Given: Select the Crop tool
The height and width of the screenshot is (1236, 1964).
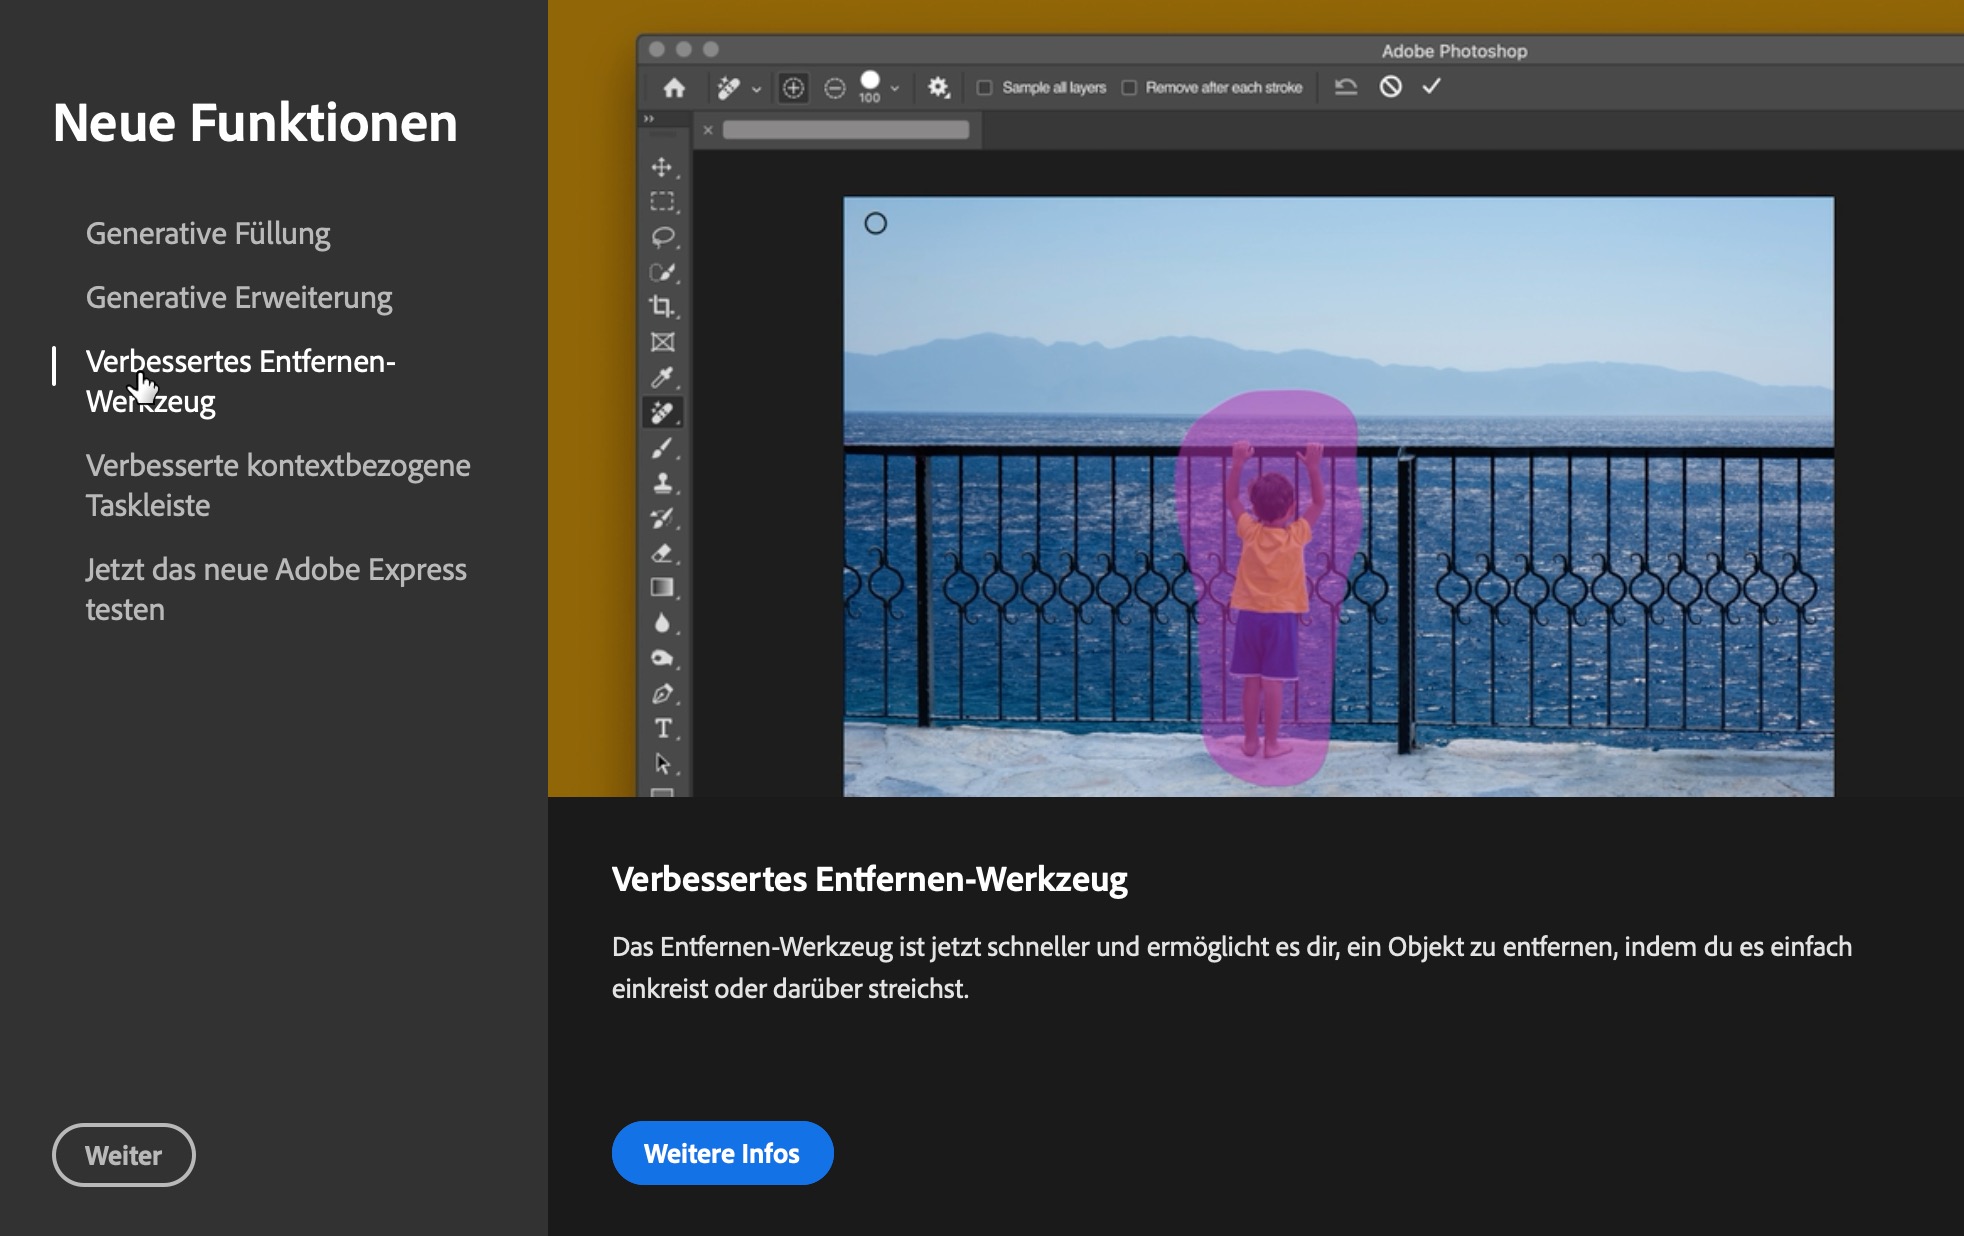Looking at the screenshot, I should pos(662,307).
